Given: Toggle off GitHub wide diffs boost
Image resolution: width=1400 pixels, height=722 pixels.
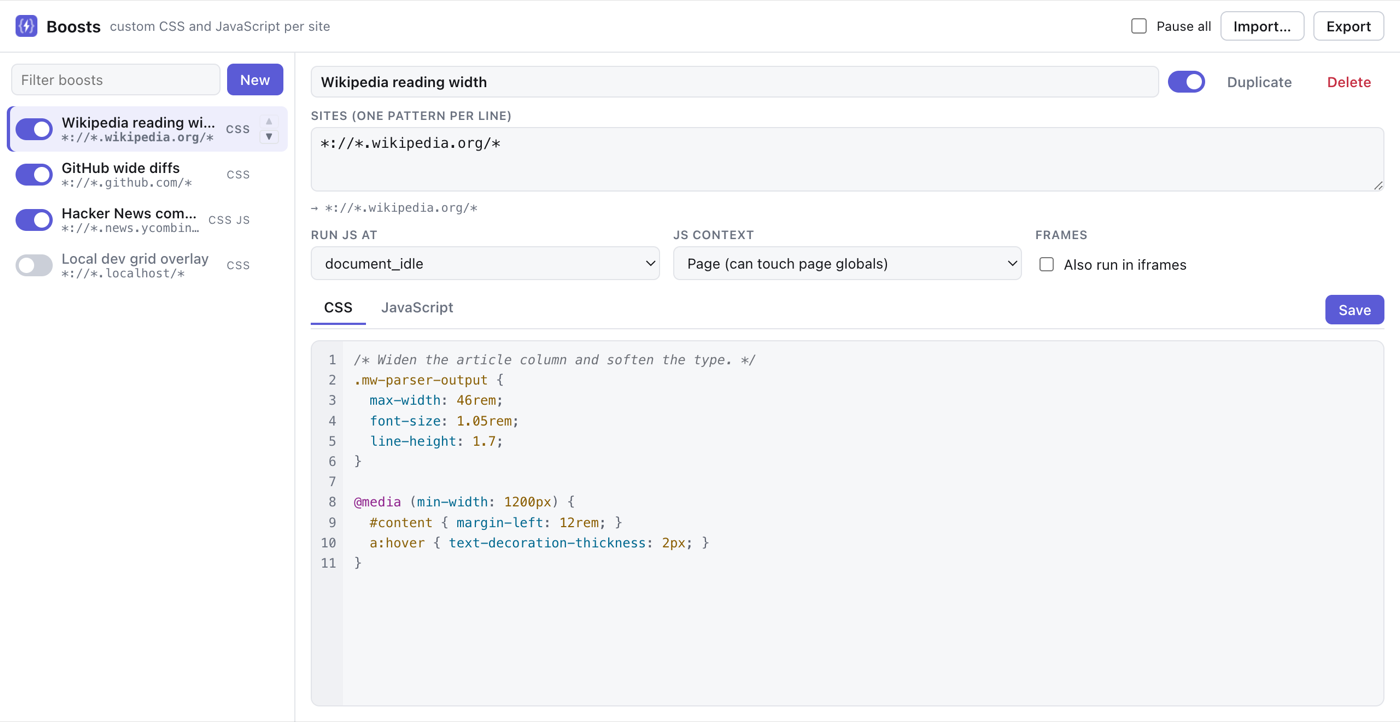Looking at the screenshot, I should 34,174.
